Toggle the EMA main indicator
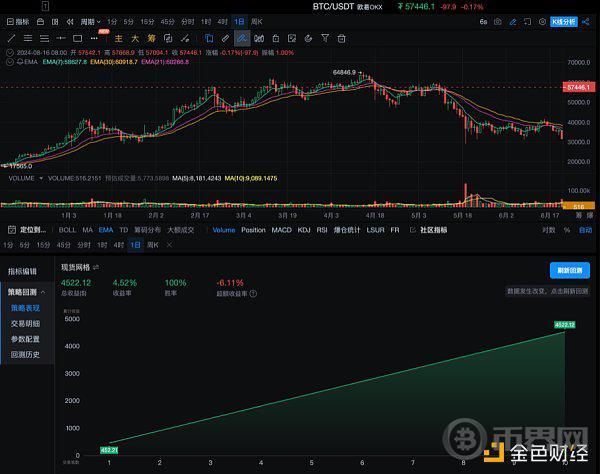600x474 pixels. tap(106, 230)
